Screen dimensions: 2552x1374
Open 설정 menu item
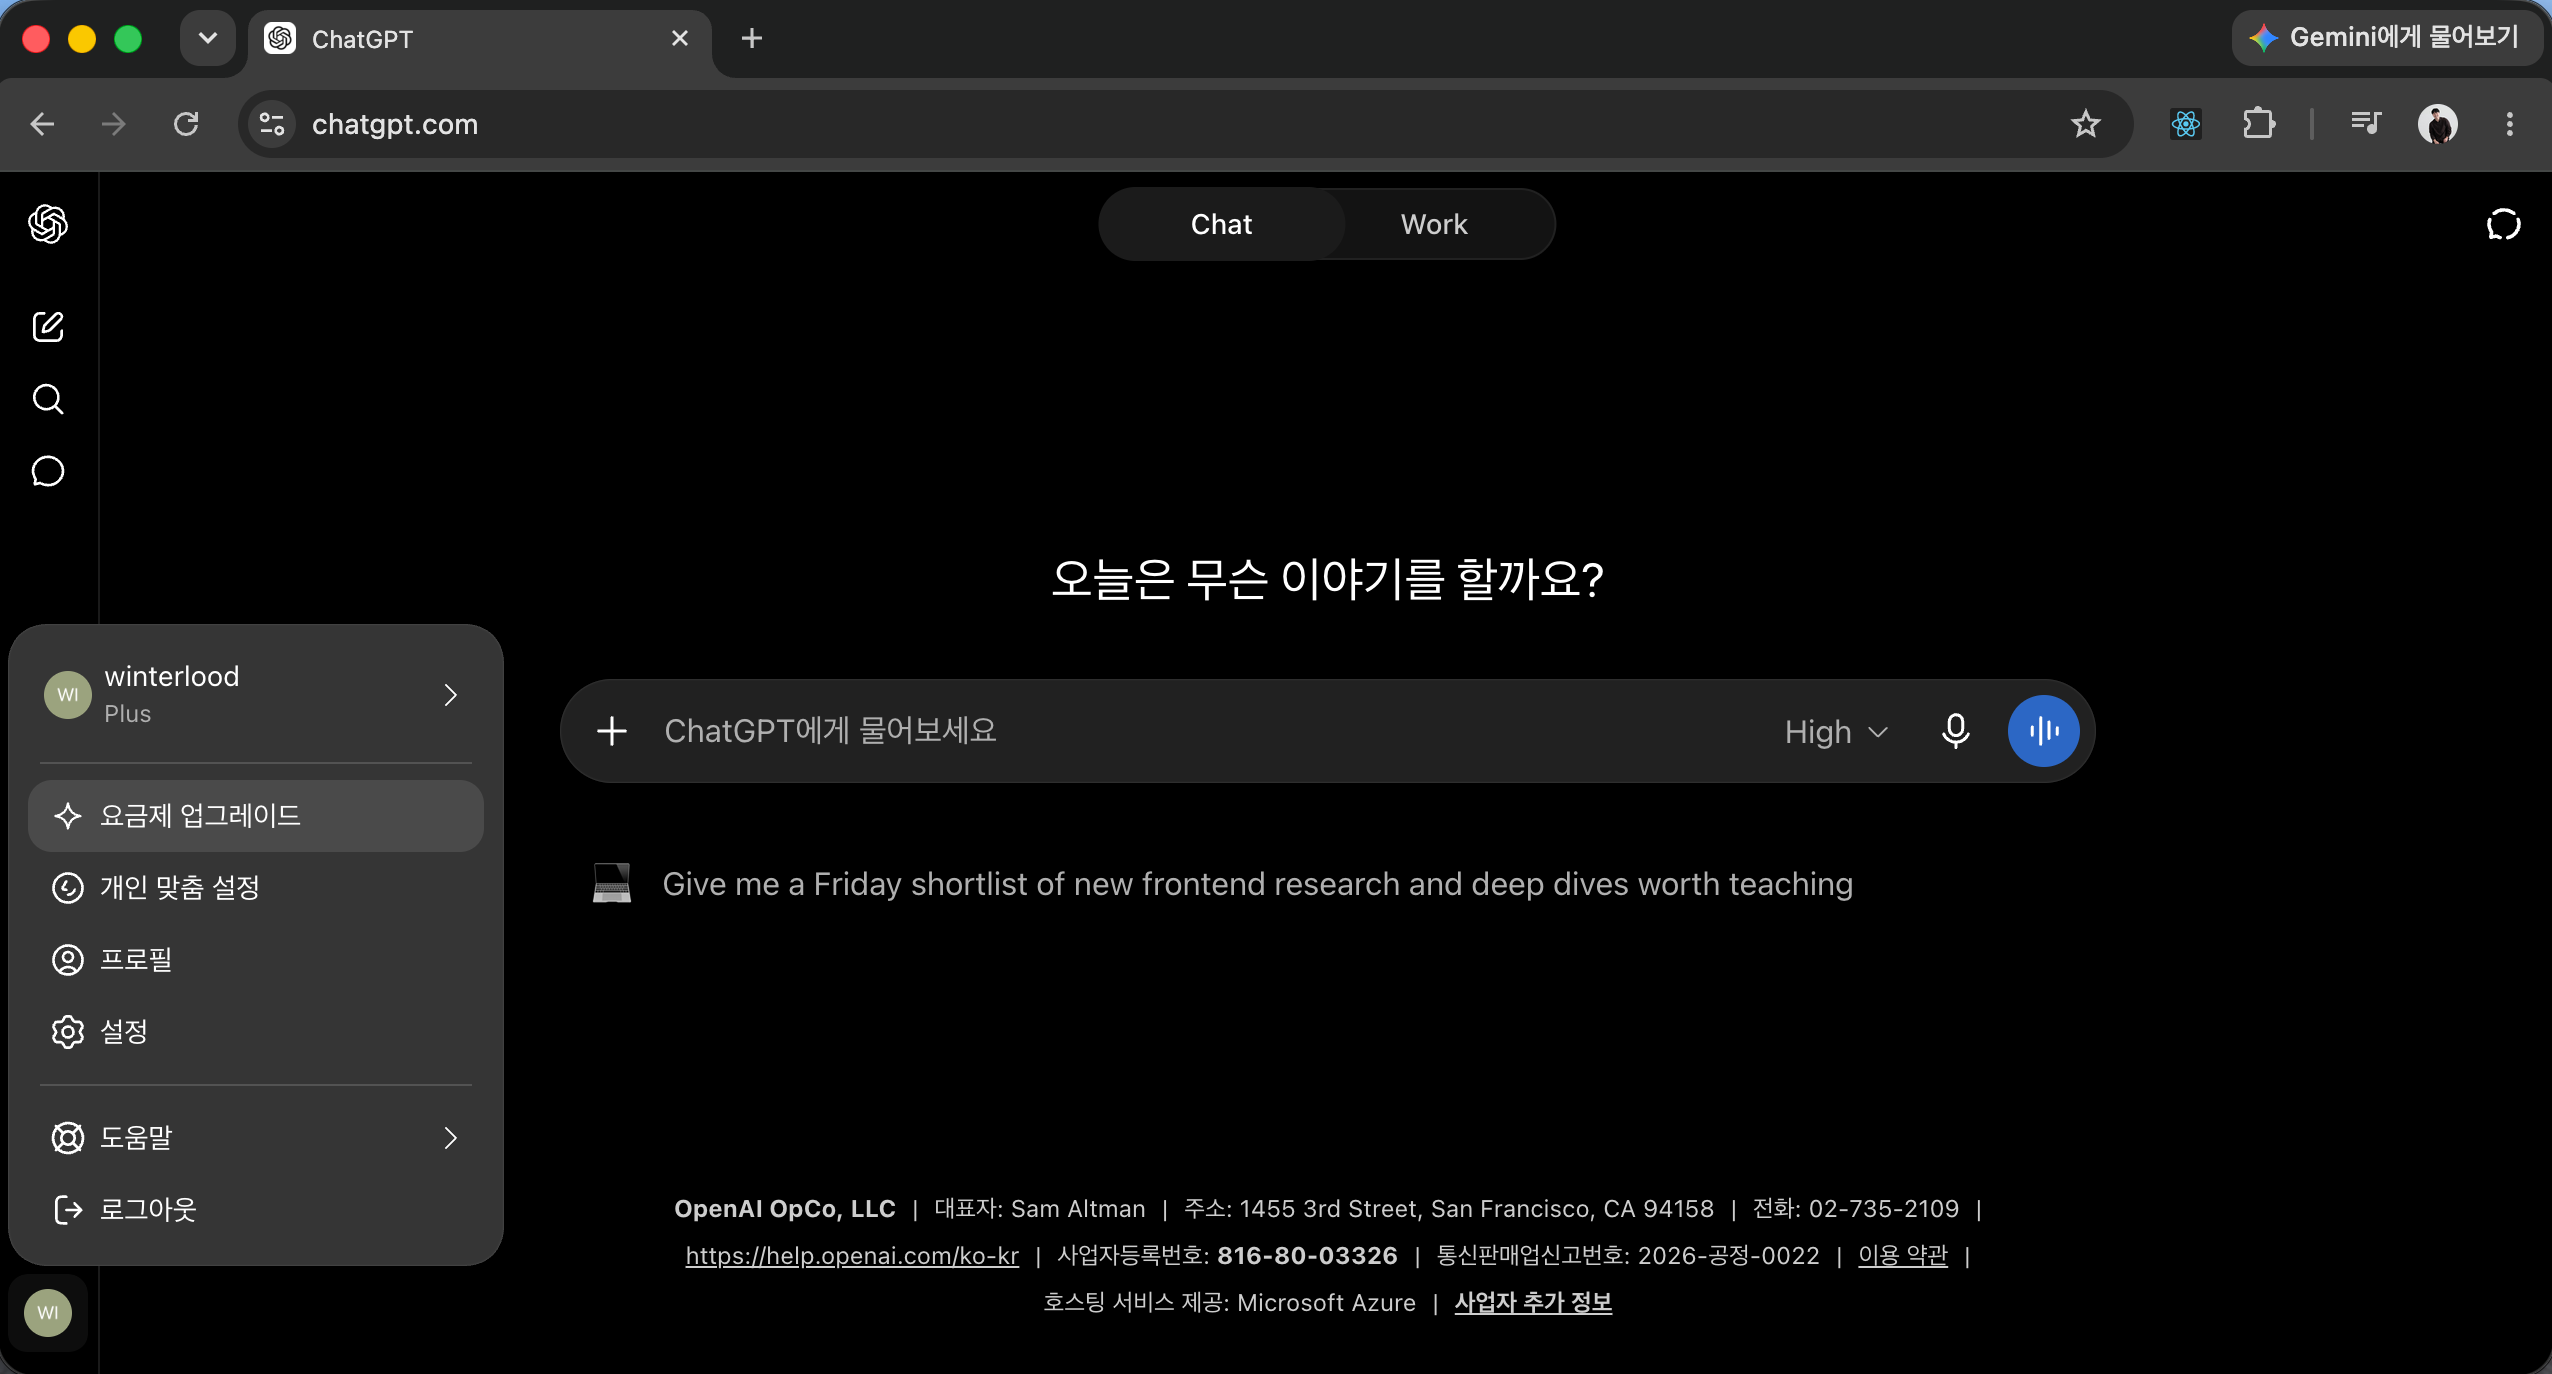(x=254, y=1031)
